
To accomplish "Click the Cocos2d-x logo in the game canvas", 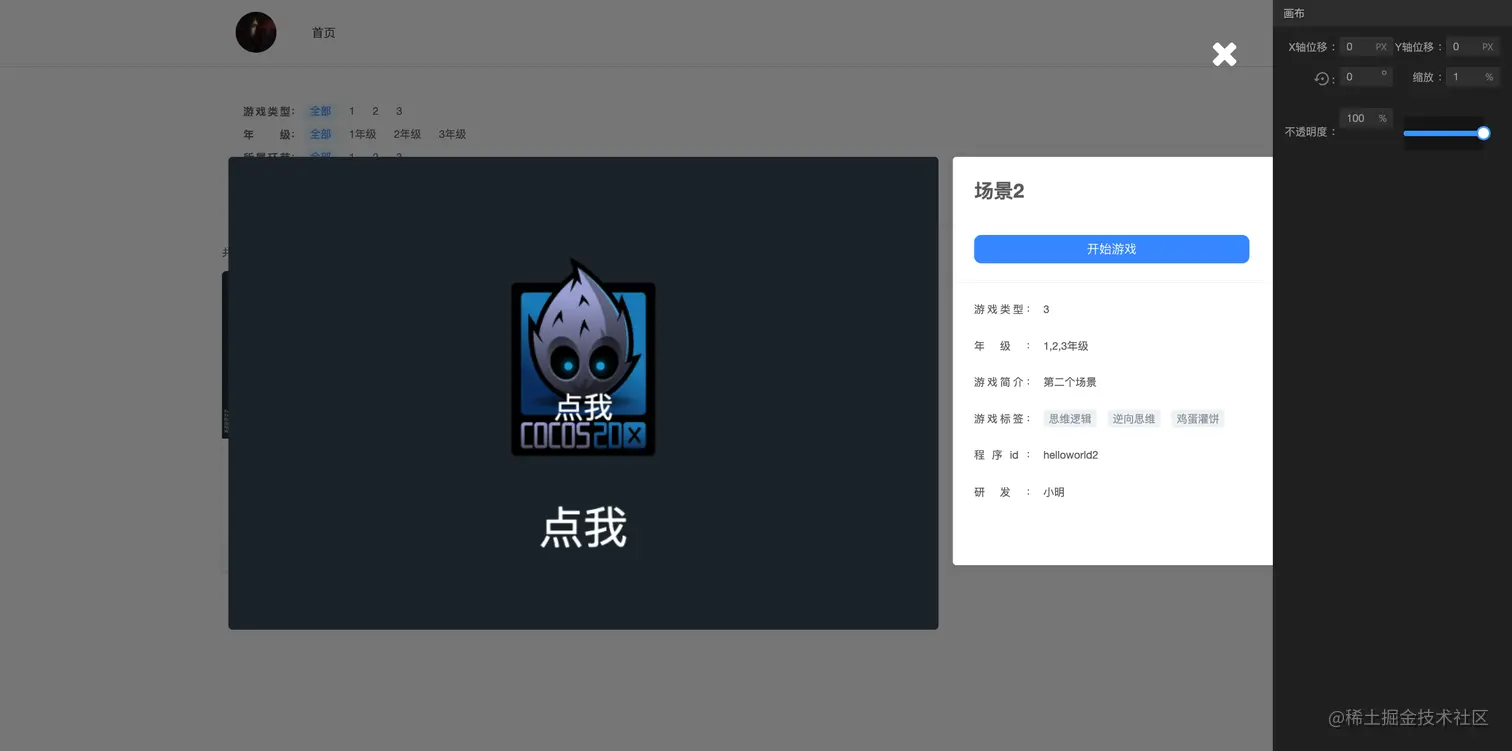I will pyautogui.click(x=583, y=358).
